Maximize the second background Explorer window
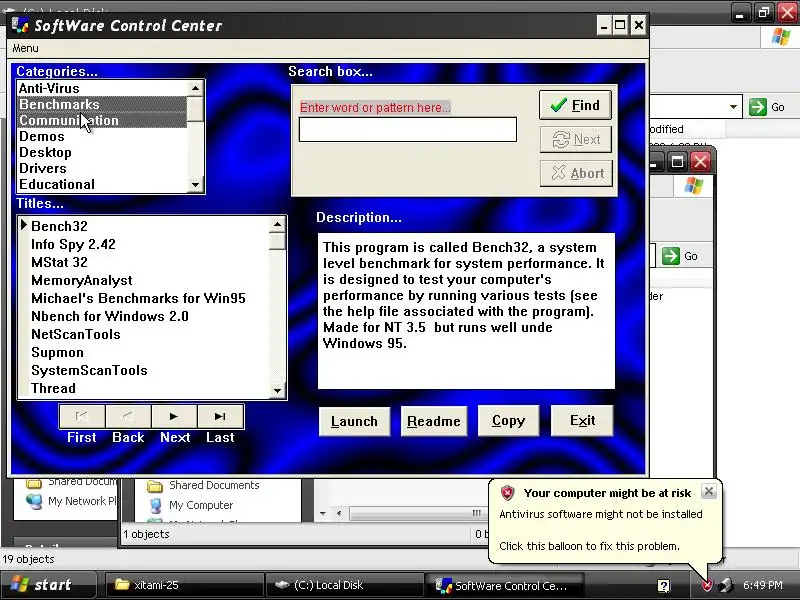Image resolution: width=800 pixels, height=600 pixels. (x=678, y=162)
